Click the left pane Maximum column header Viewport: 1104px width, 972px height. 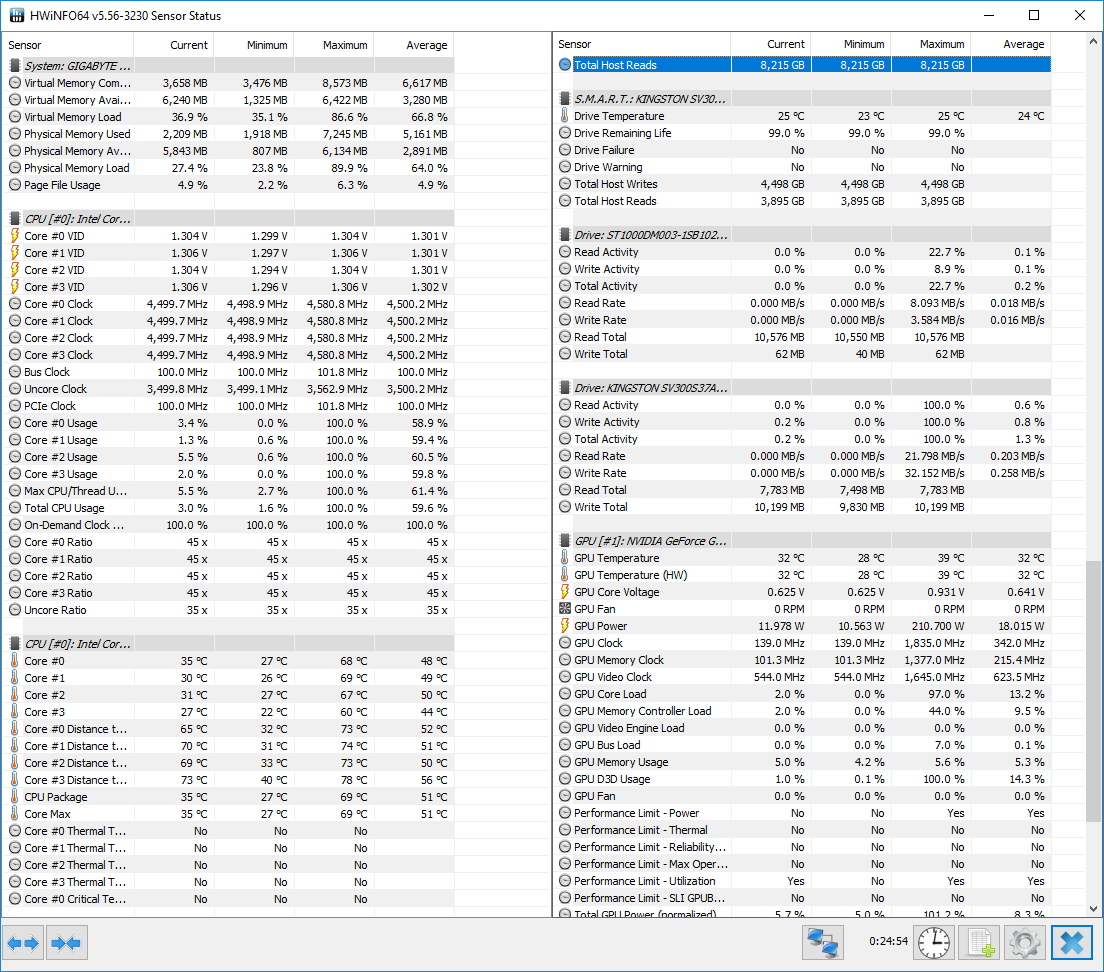(x=334, y=45)
